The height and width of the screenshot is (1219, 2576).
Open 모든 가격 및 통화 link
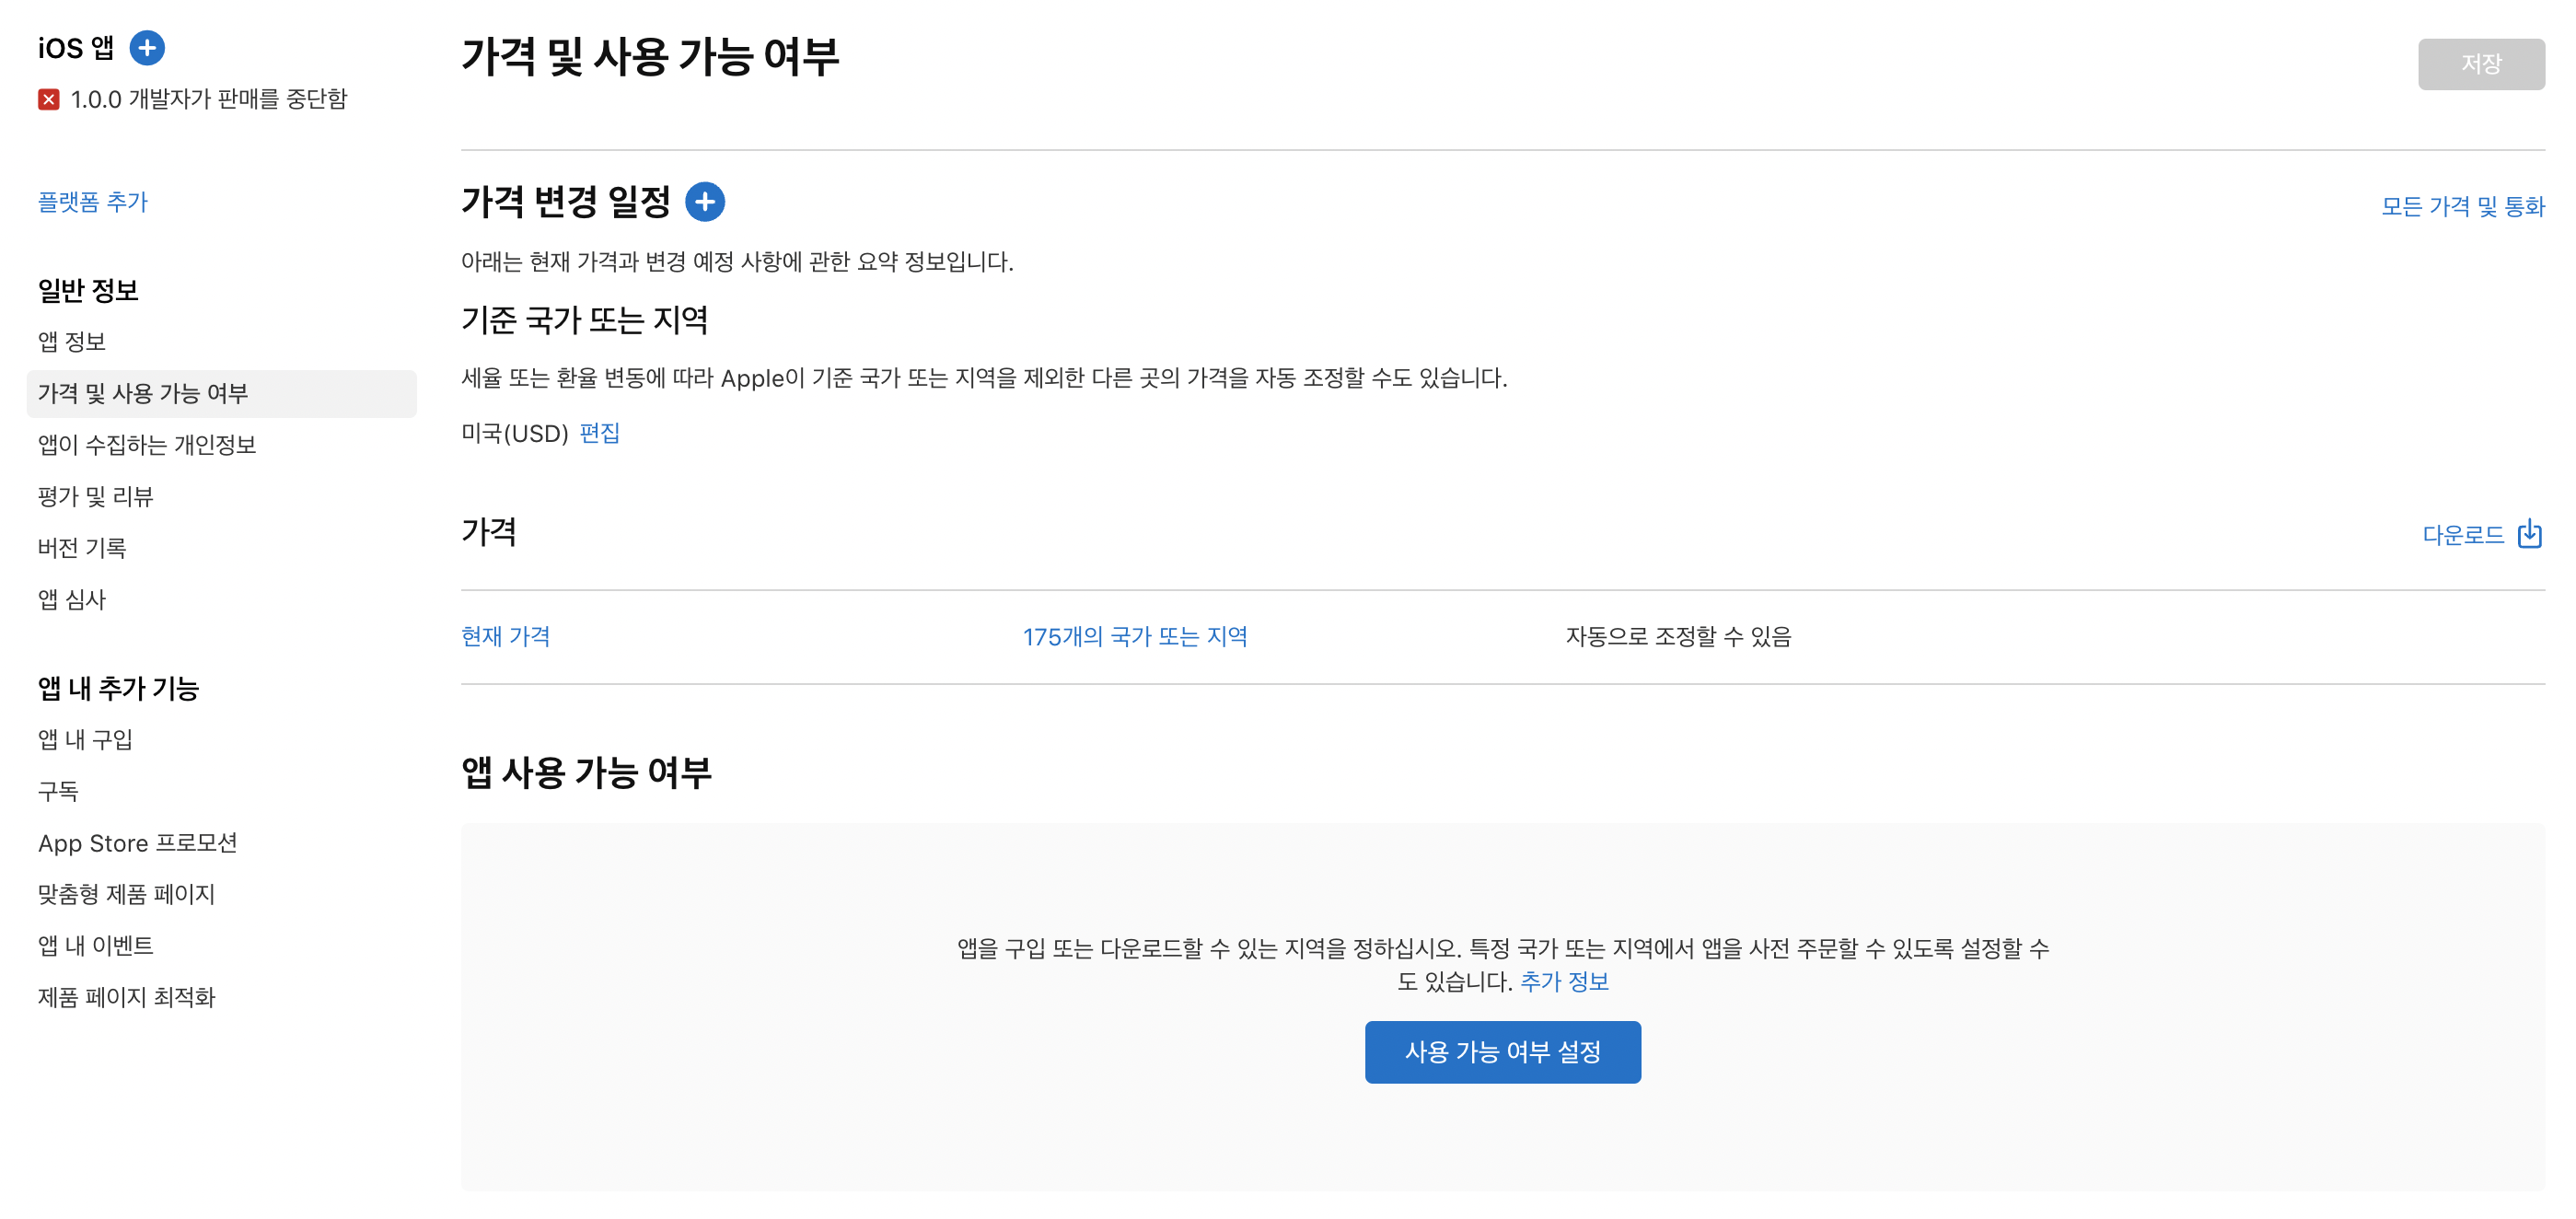tap(2462, 206)
